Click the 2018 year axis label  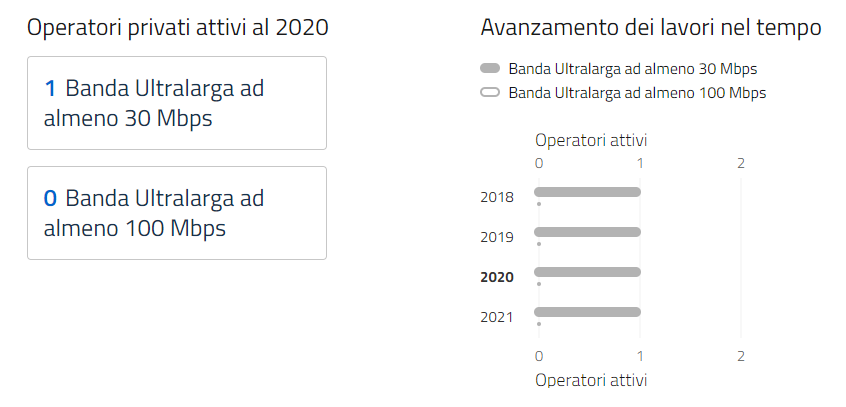tap(497, 197)
